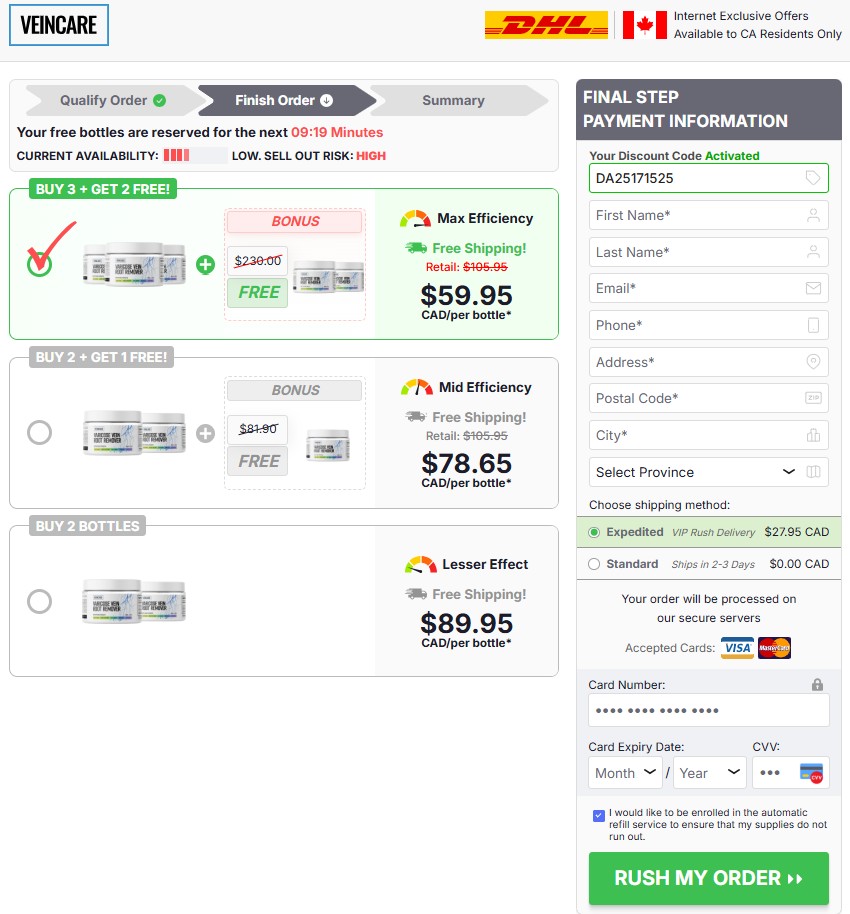Select the Buy 2 Bottles package
The image size is (850, 914).
click(x=40, y=601)
